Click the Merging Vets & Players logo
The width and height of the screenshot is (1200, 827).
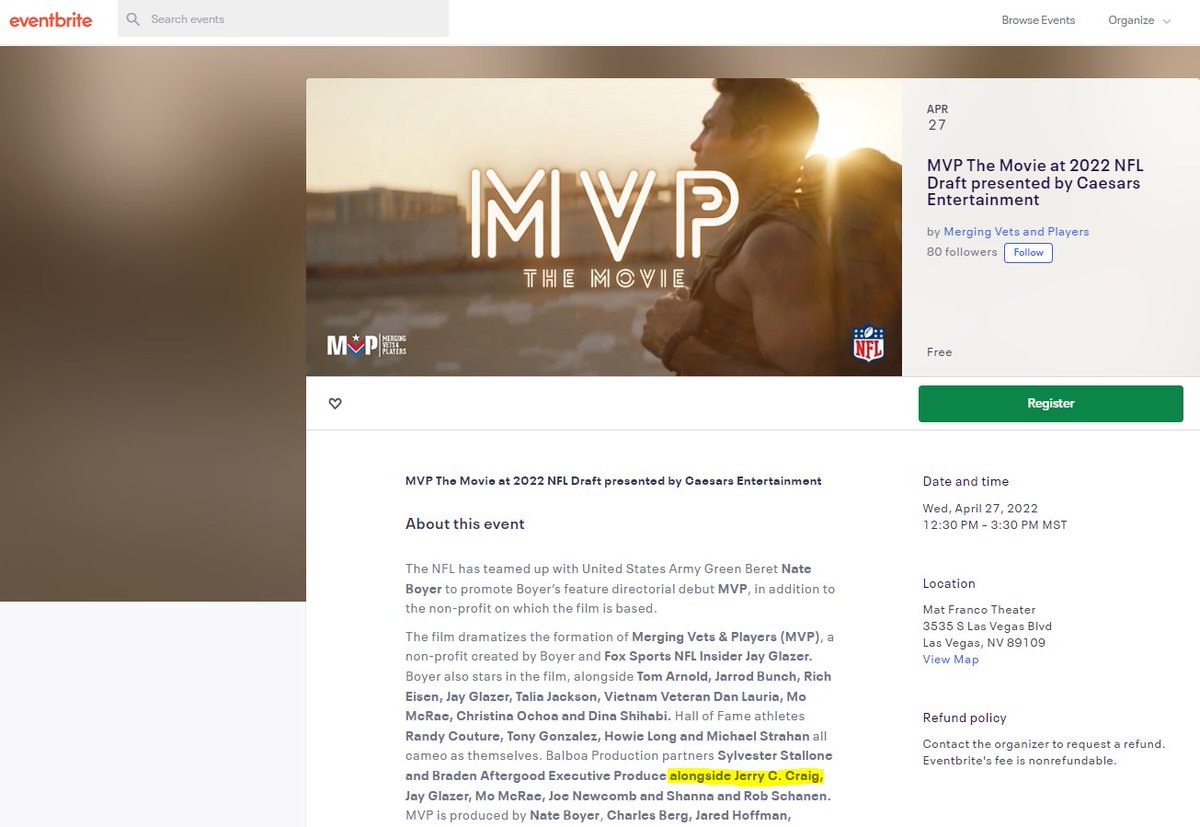366,345
